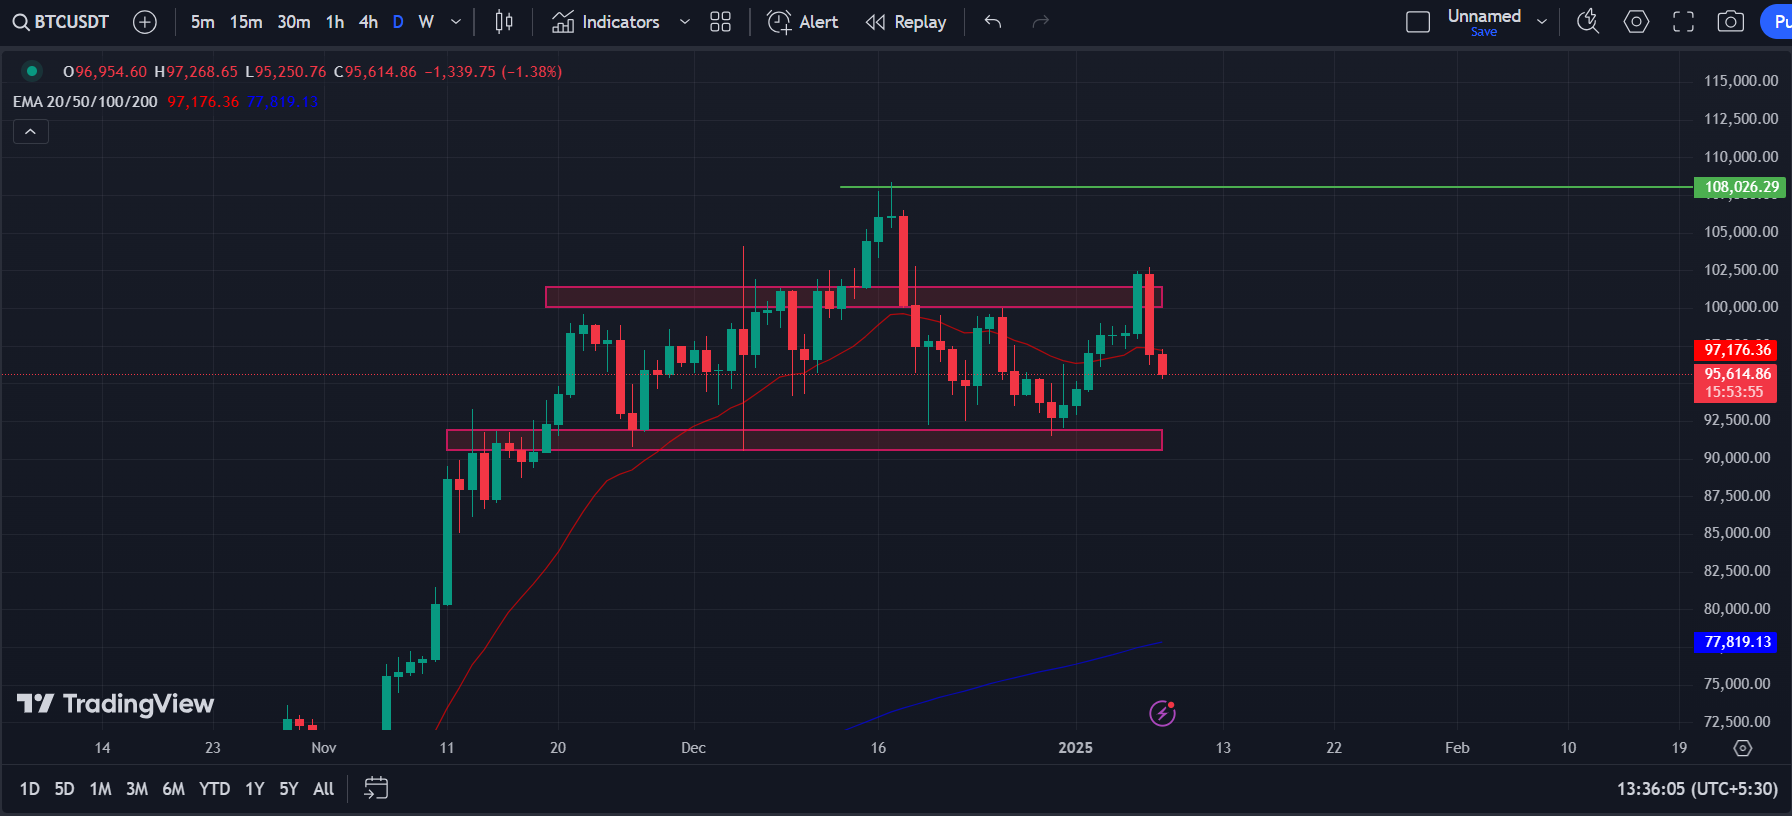
Task: Open chart settings hexagon icon
Action: tap(1636, 22)
